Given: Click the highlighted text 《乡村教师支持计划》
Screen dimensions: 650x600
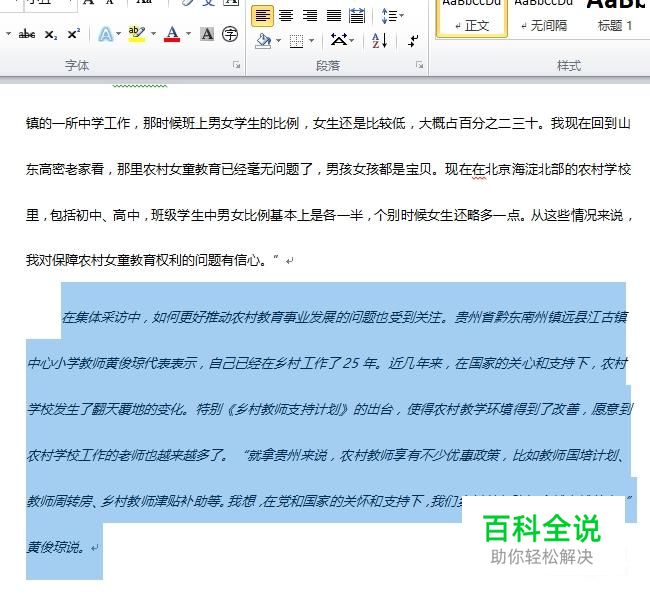Looking at the screenshot, I should [x=287, y=409].
